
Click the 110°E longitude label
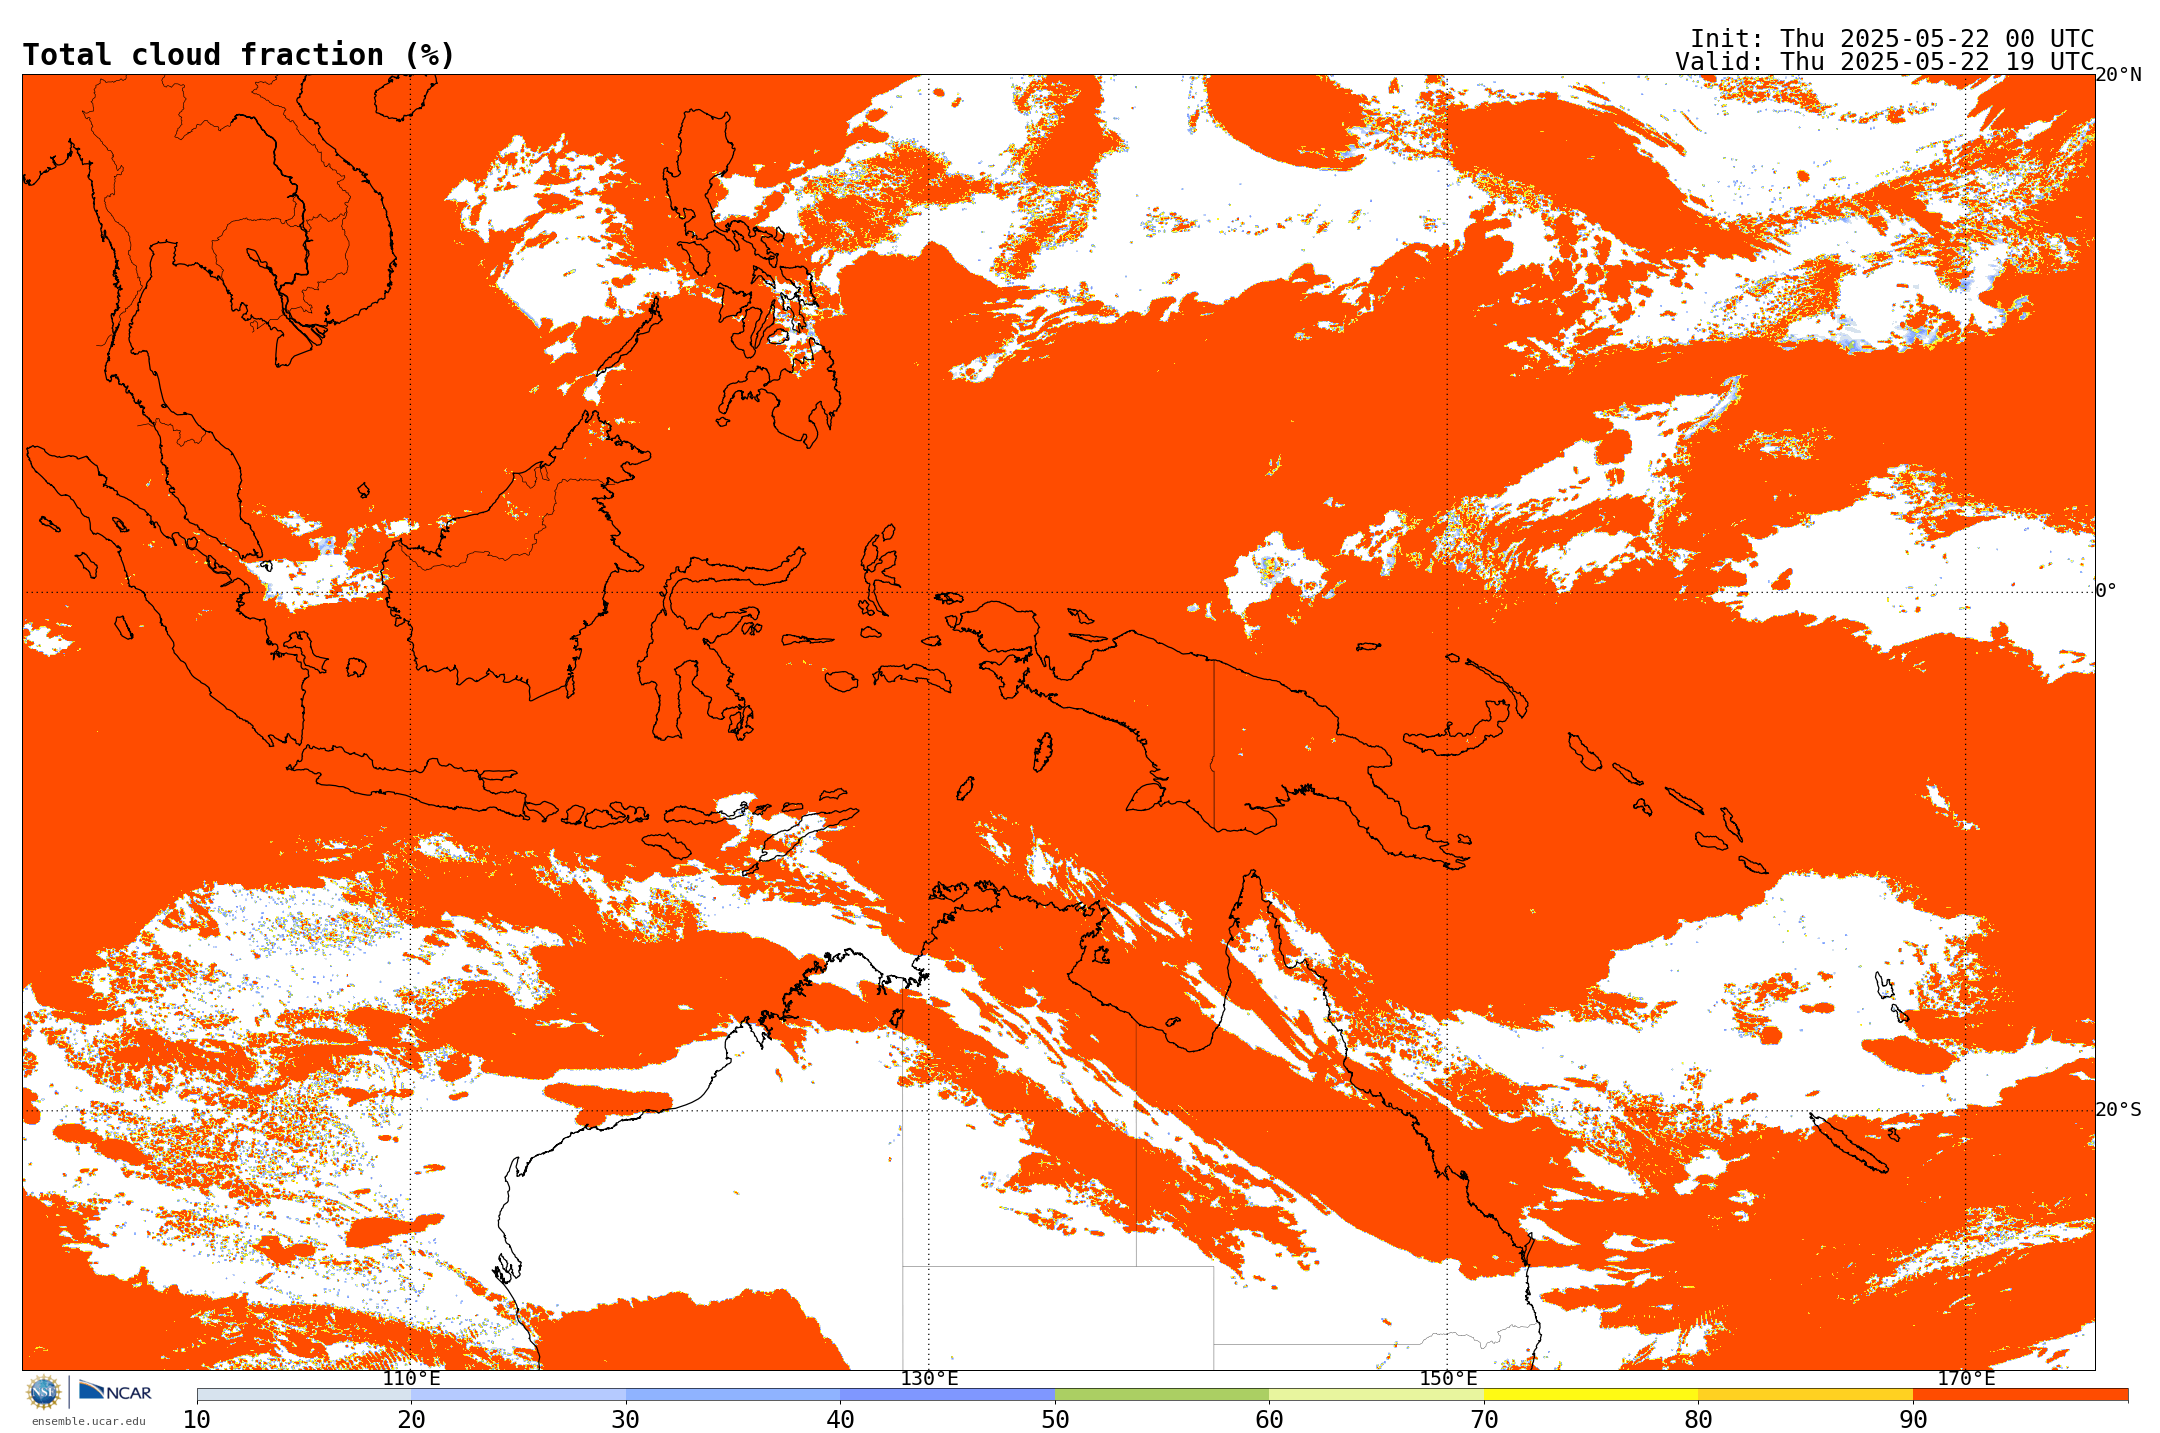coord(411,1379)
